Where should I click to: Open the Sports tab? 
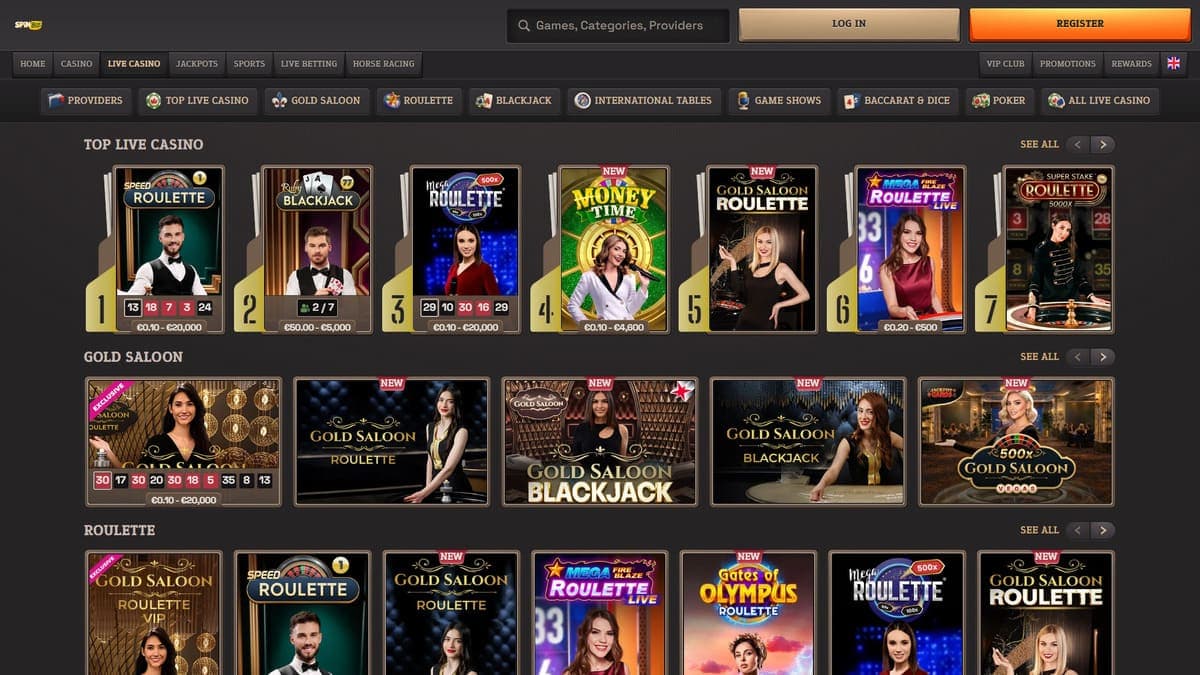pos(249,64)
